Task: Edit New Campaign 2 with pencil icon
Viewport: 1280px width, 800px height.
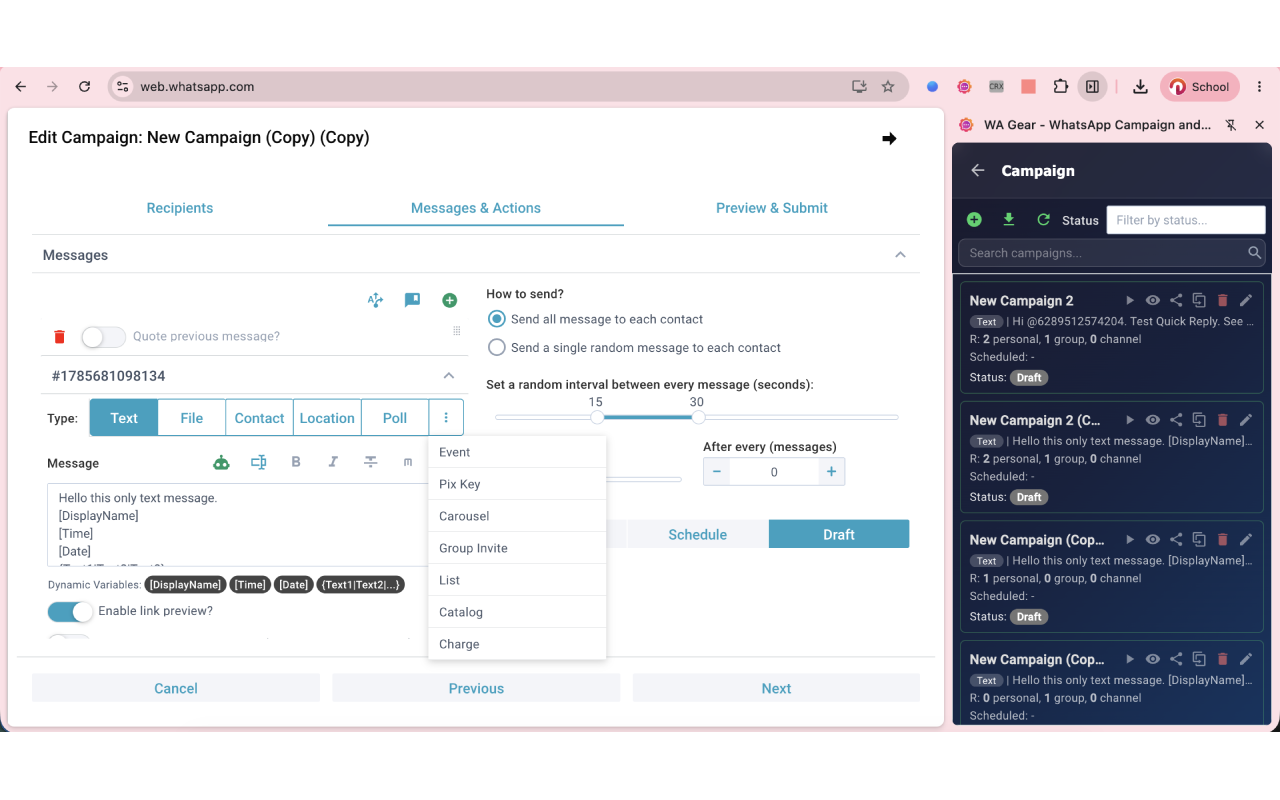Action: click(1246, 300)
